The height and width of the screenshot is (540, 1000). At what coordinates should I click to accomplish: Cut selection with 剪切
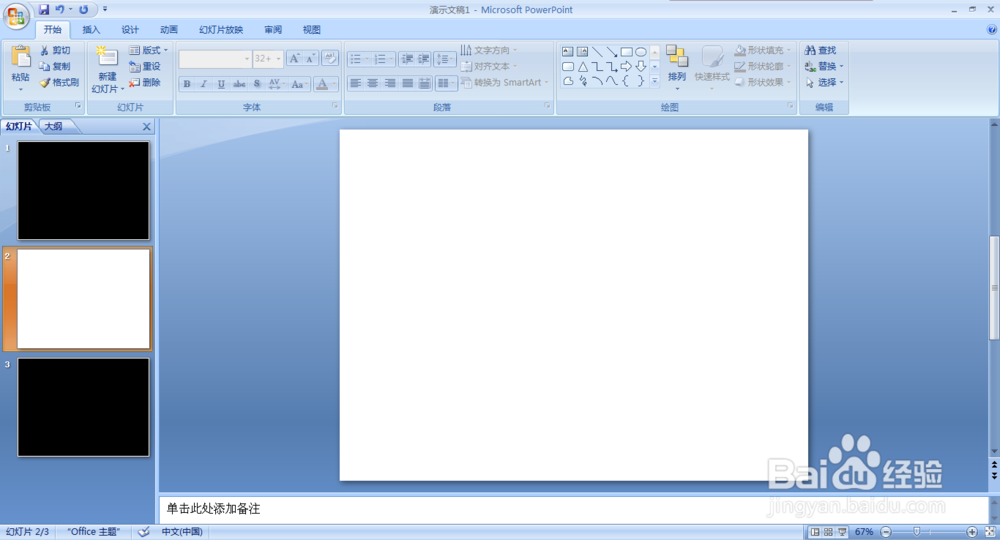(55, 50)
